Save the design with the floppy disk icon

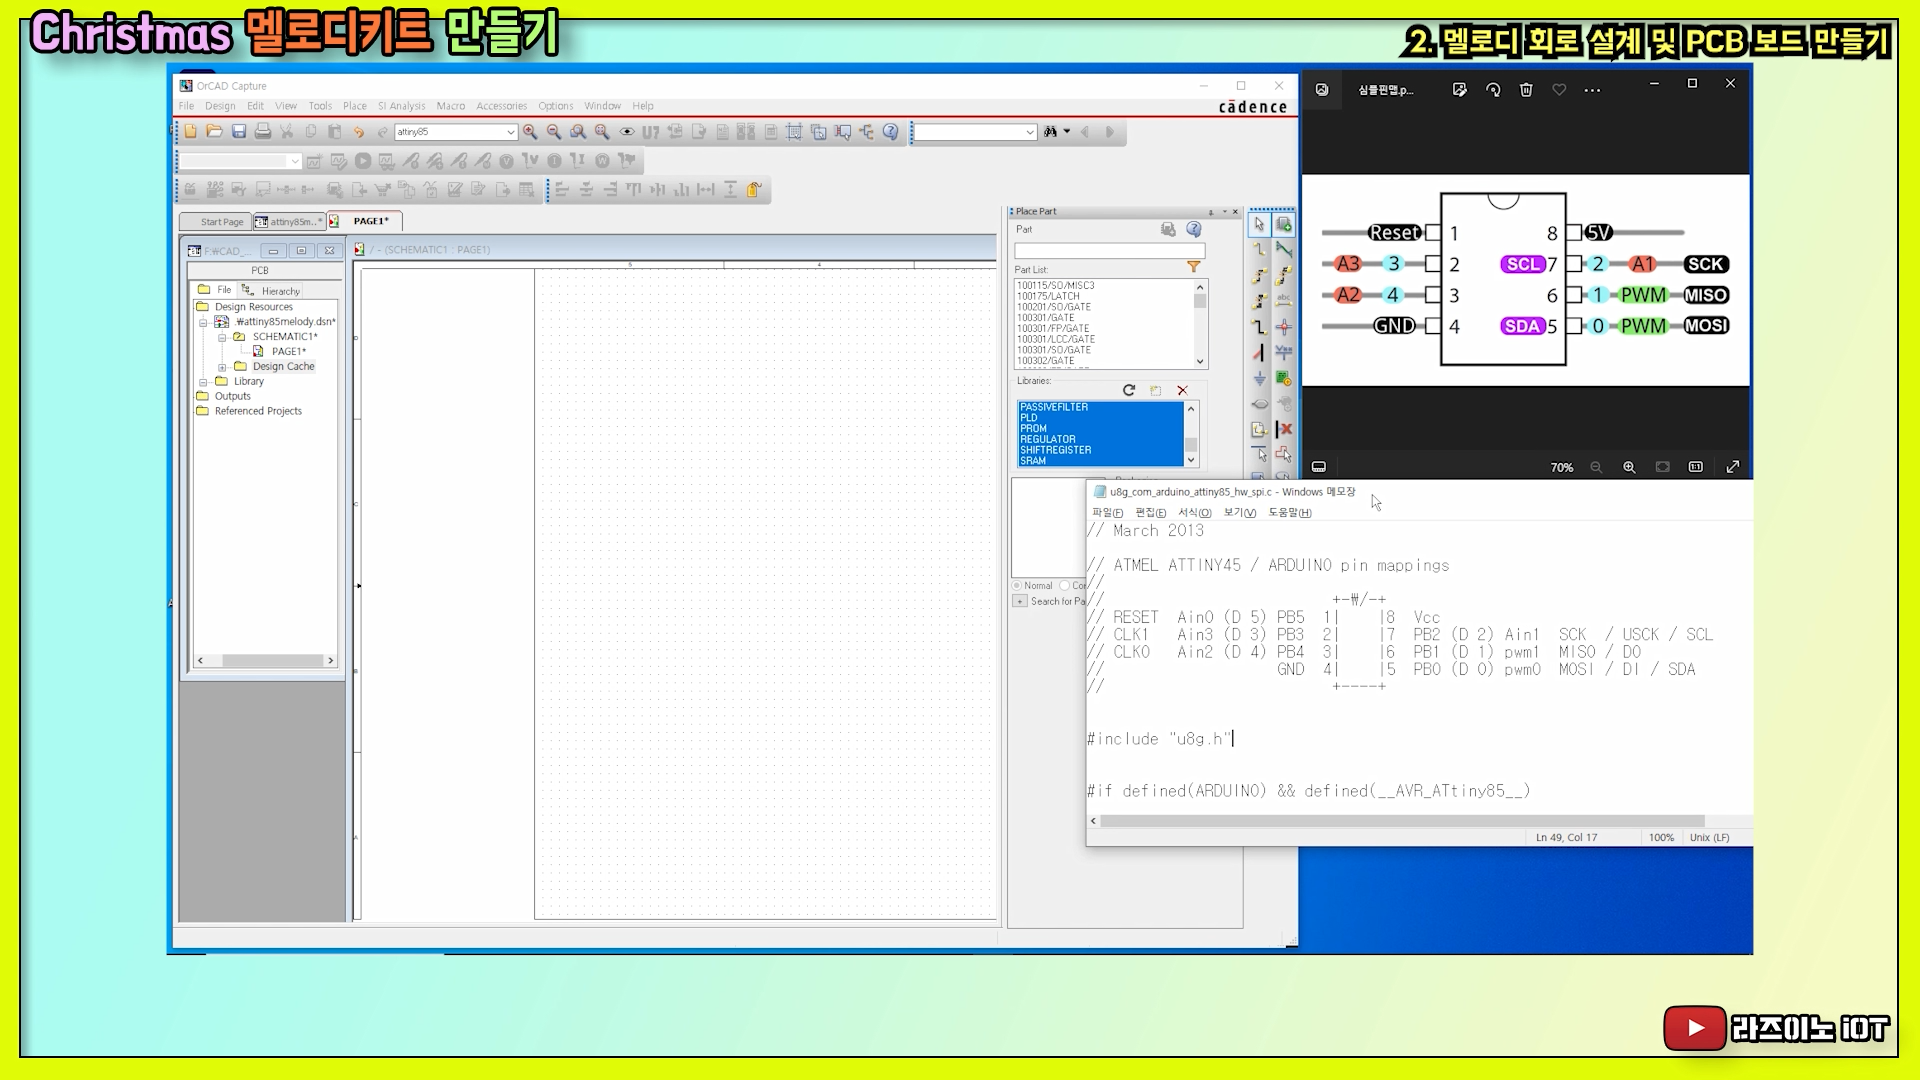tap(239, 132)
